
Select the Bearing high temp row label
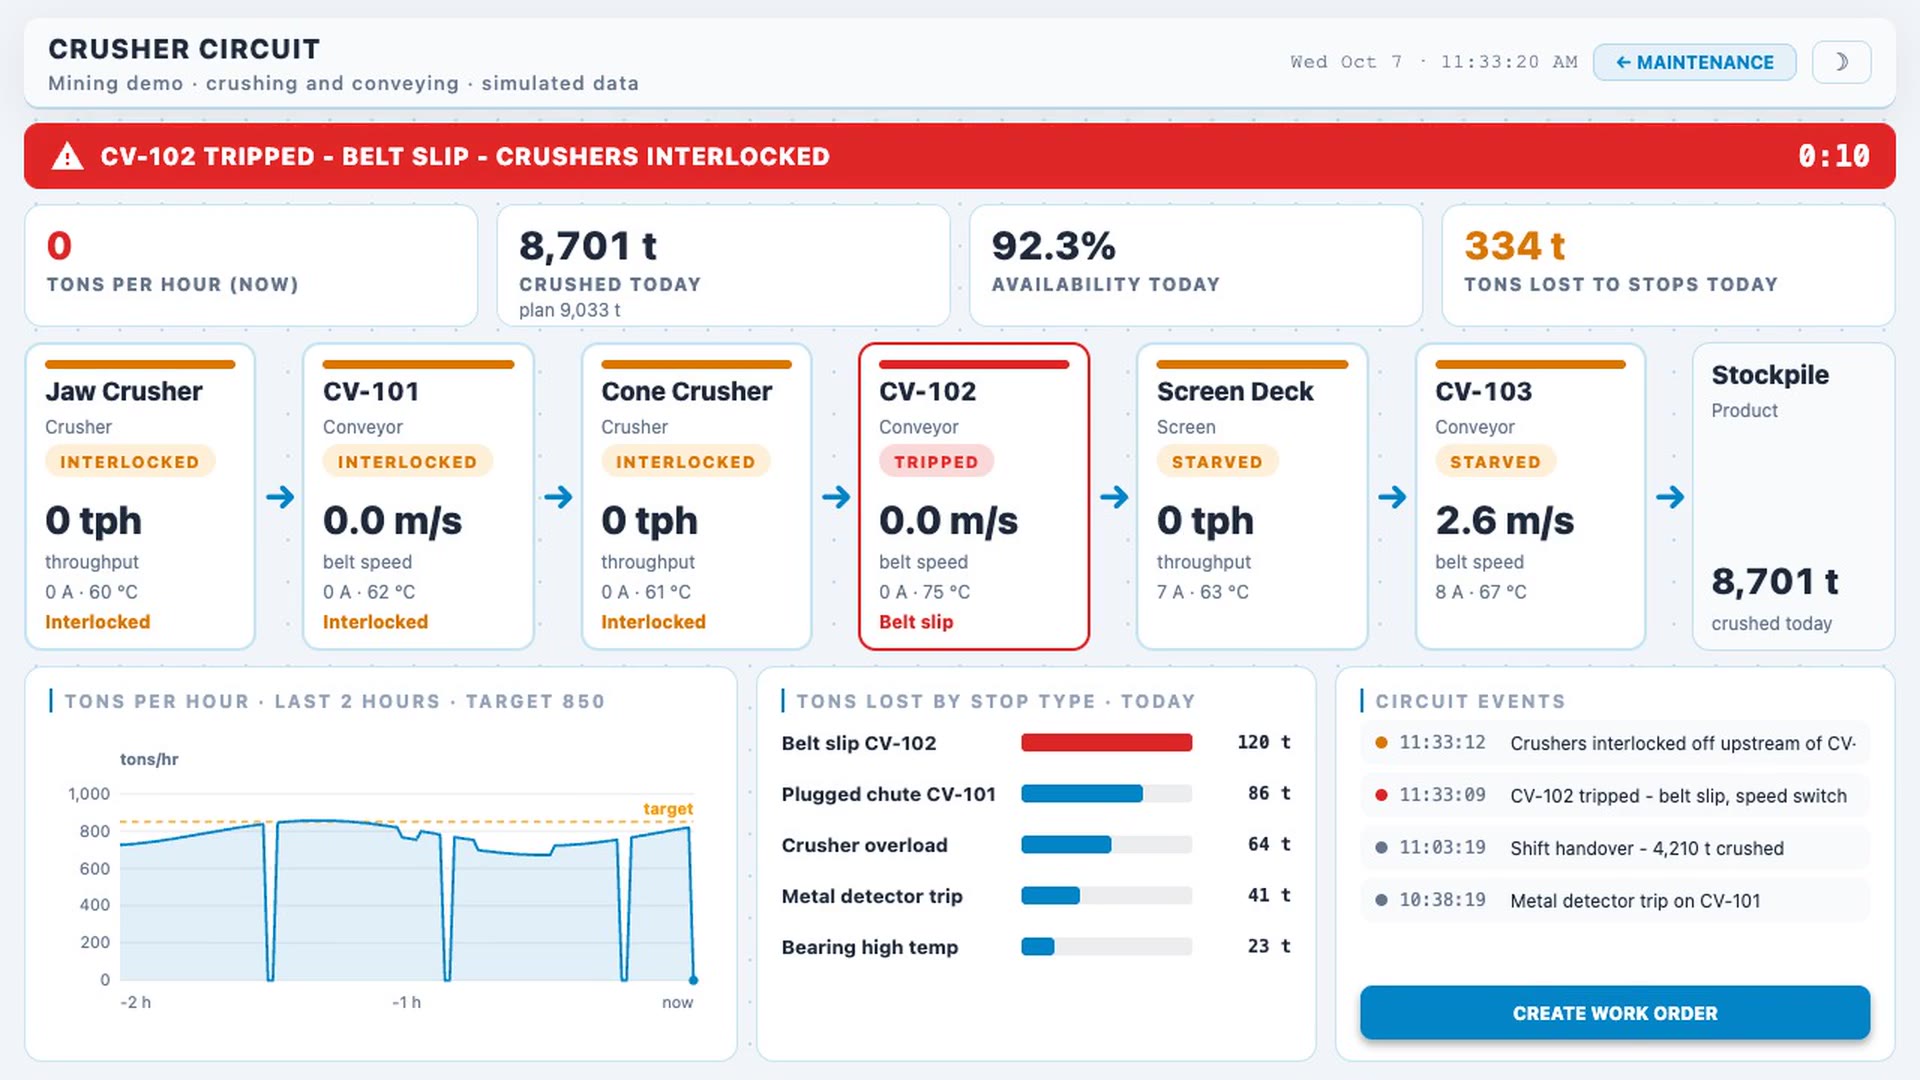869,947
